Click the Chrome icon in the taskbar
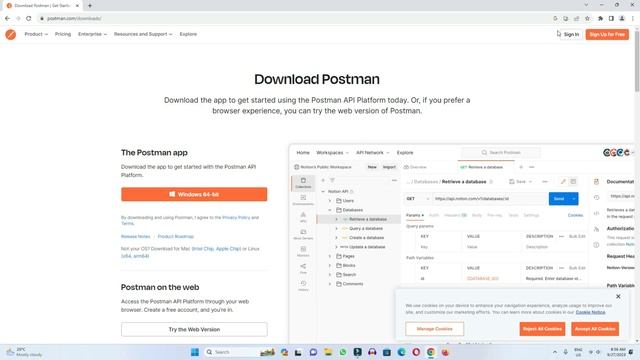 tap(431, 352)
